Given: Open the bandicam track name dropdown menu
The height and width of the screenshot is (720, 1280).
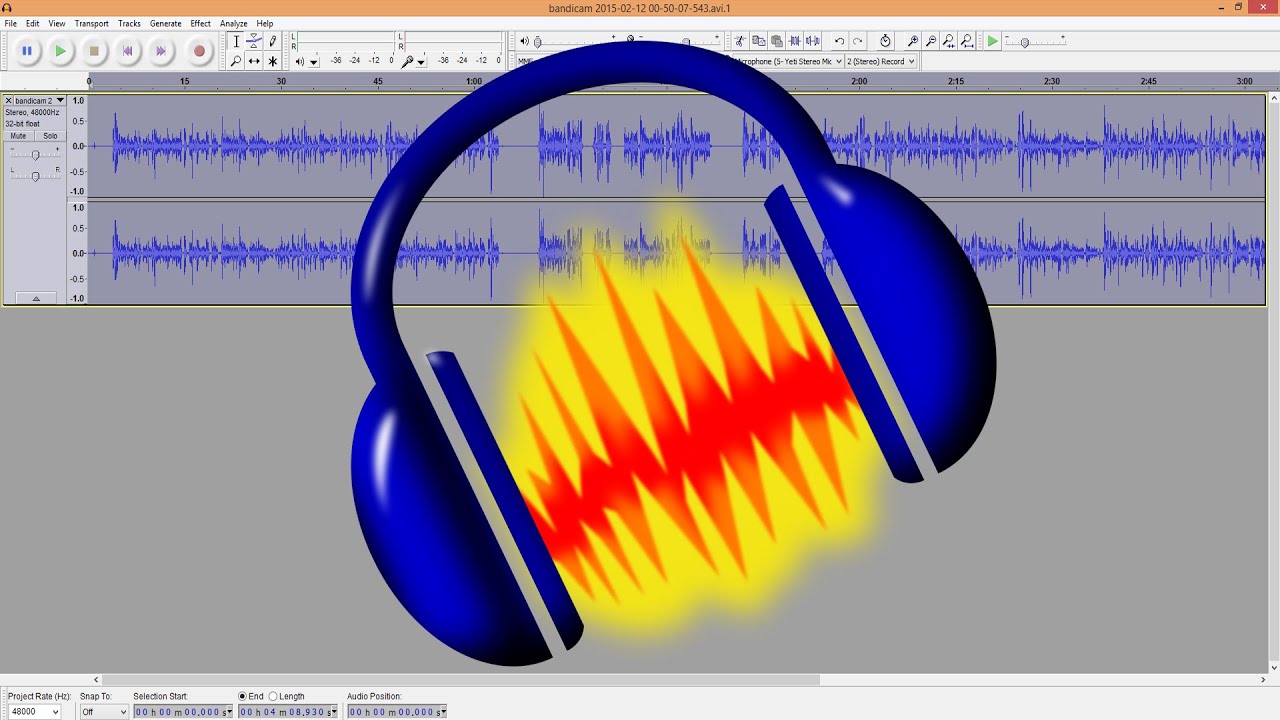Looking at the screenshot, I should click(x=39, y=100).
